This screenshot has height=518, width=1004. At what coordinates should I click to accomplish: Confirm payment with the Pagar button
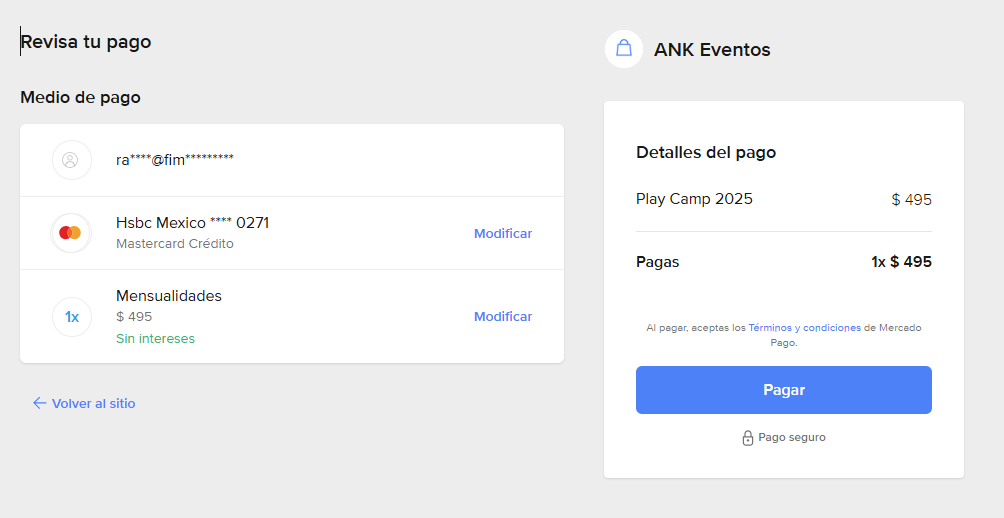[784, 390]
